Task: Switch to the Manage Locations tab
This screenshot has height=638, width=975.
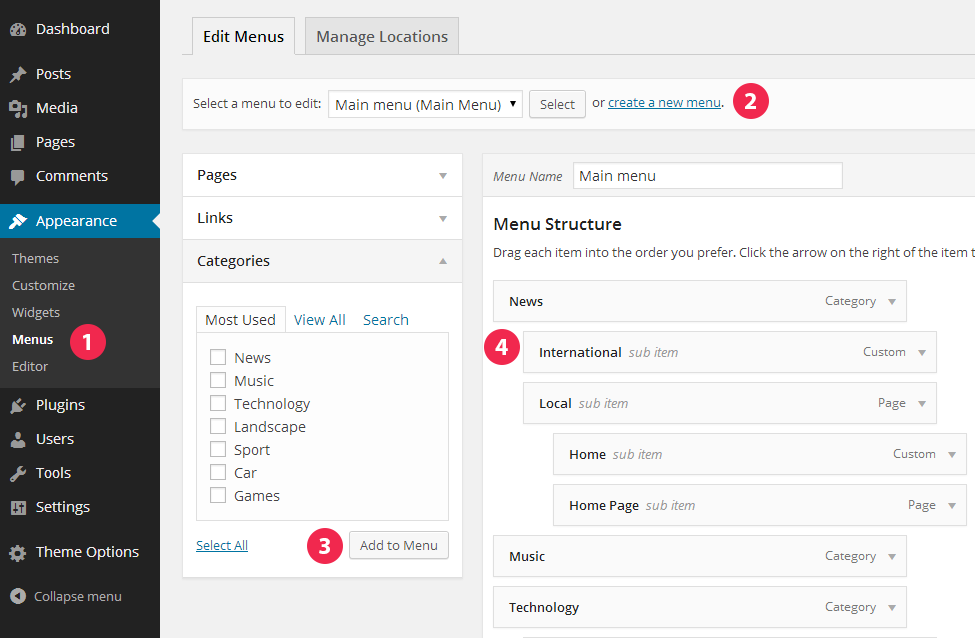Action: [x=382, y=37]
